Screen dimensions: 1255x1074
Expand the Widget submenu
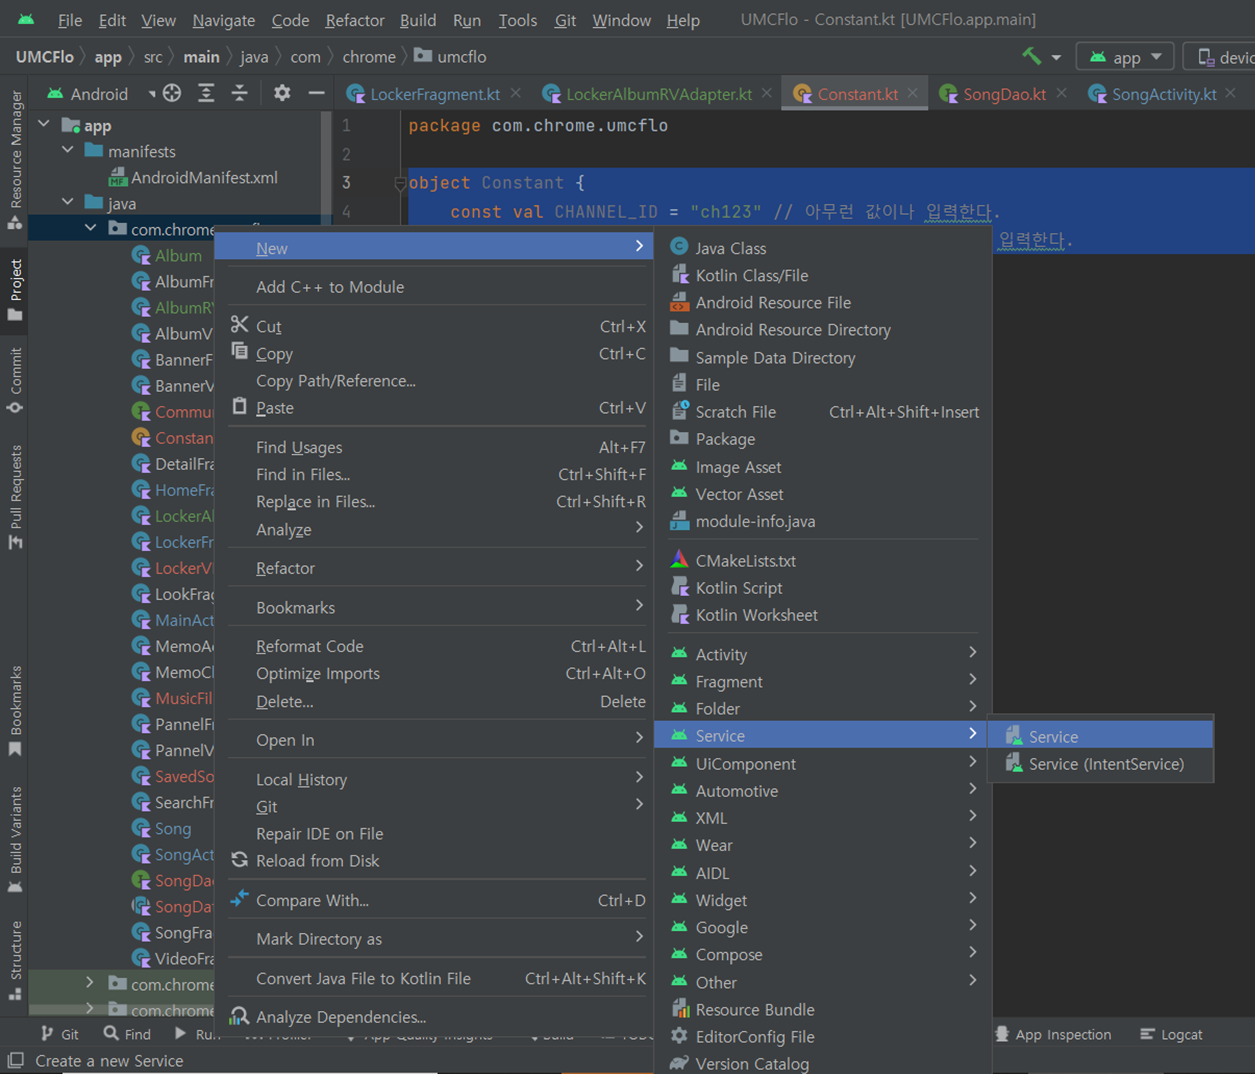coord(822,900)
